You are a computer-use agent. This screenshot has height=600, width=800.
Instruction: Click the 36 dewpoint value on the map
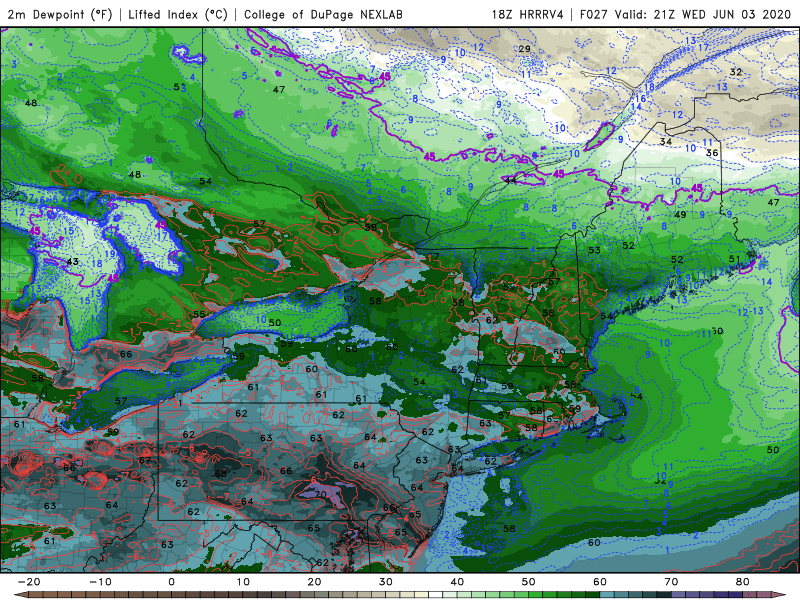click(712, 153)
